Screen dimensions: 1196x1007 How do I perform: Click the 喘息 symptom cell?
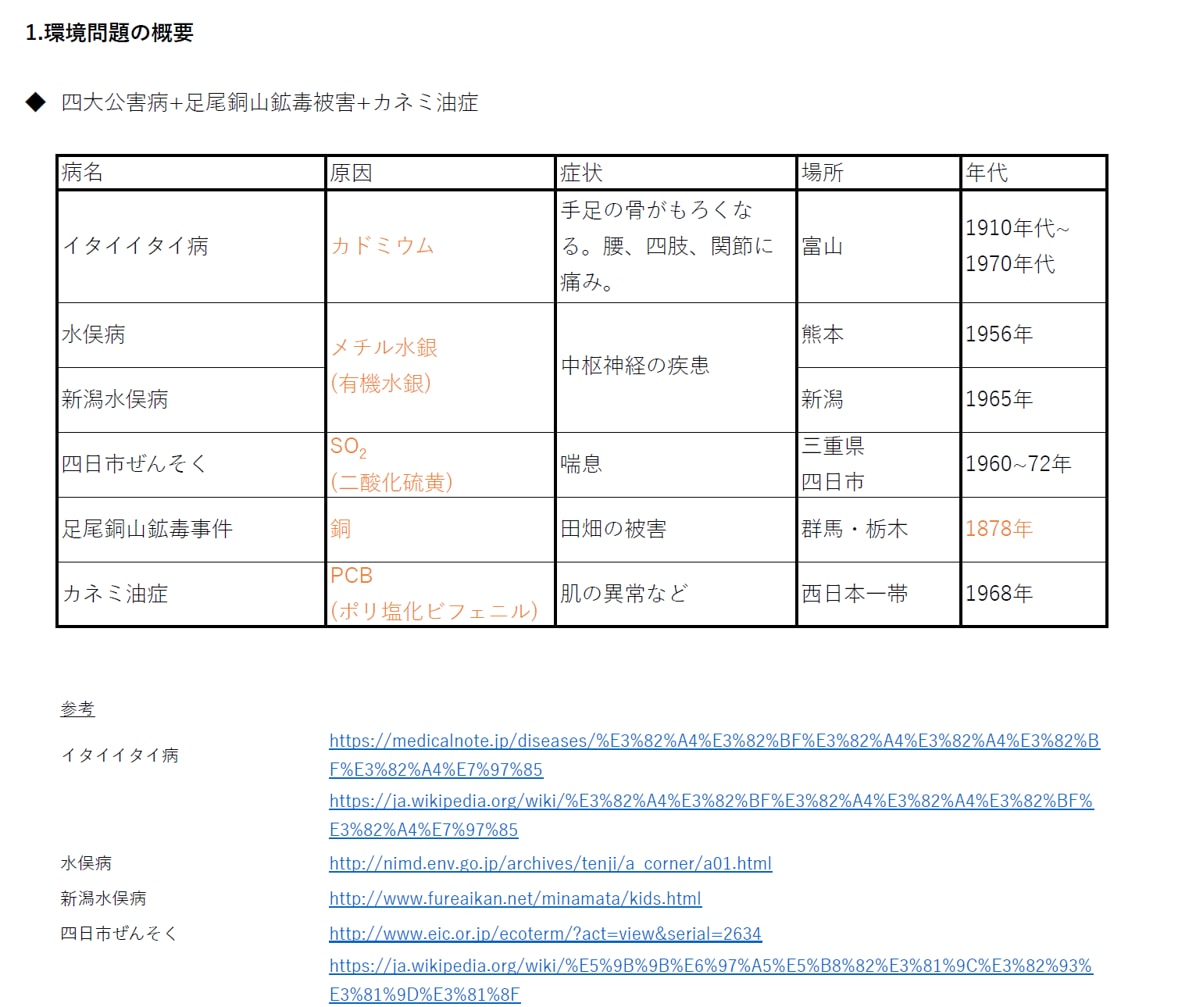pyautogui.click(x=676, y=465)
